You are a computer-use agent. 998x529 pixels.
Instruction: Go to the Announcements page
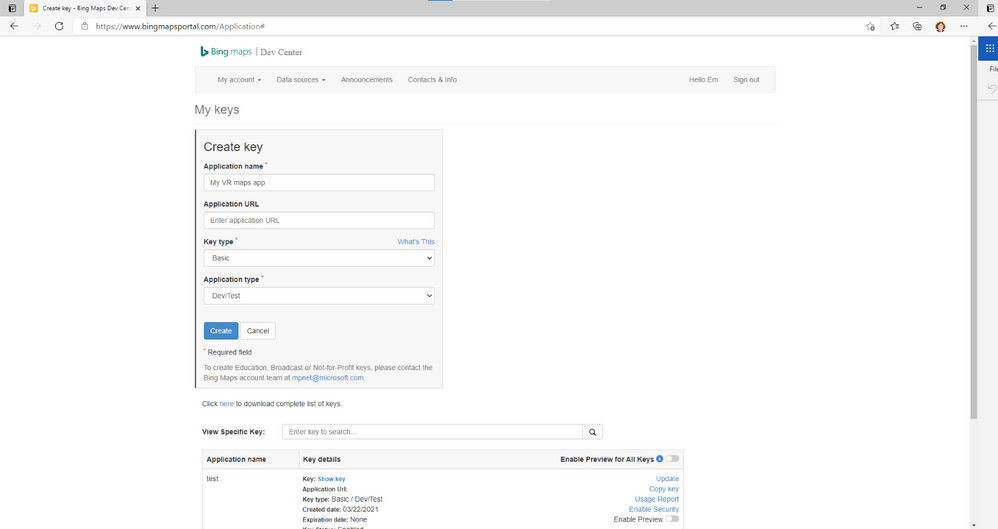[x=367, y=80]
